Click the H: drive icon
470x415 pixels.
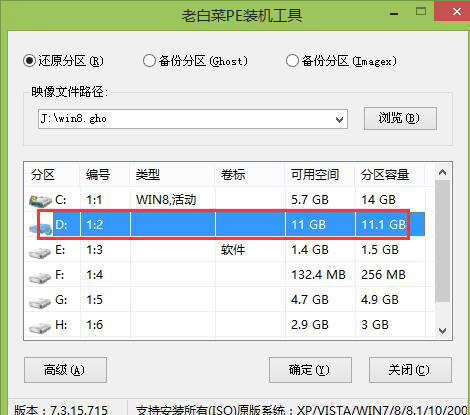(x=40, y=327)
